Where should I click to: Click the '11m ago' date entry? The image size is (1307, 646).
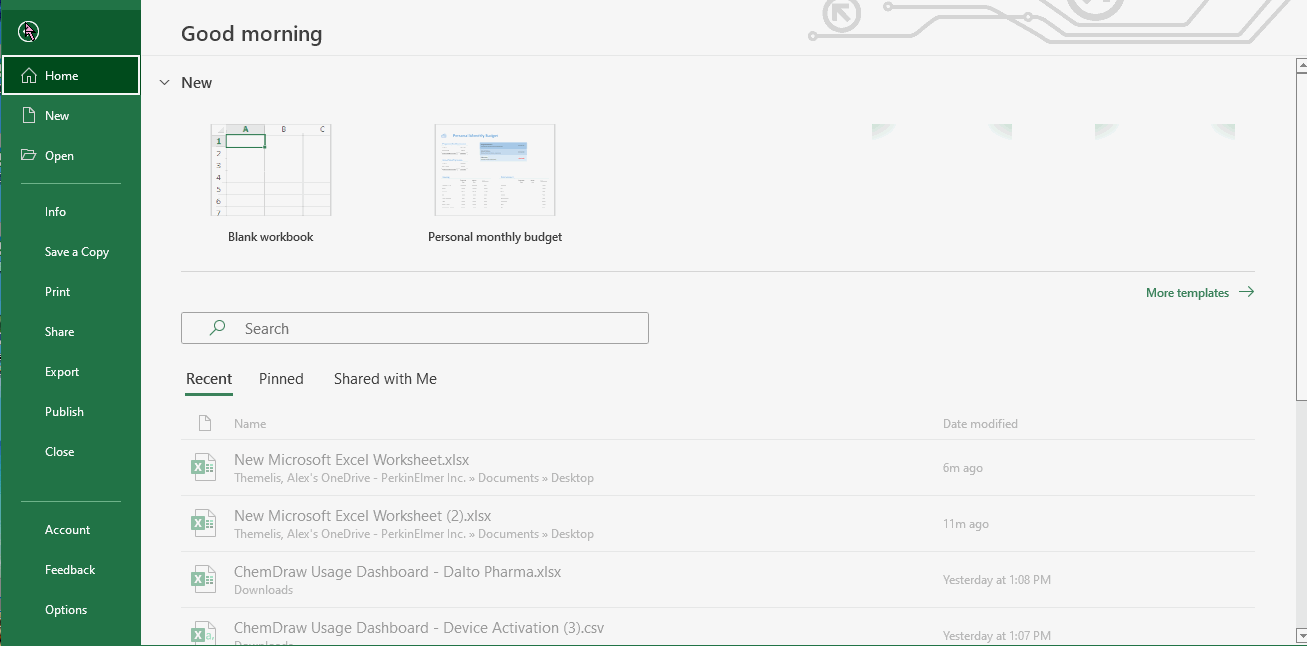click(966, 524)
